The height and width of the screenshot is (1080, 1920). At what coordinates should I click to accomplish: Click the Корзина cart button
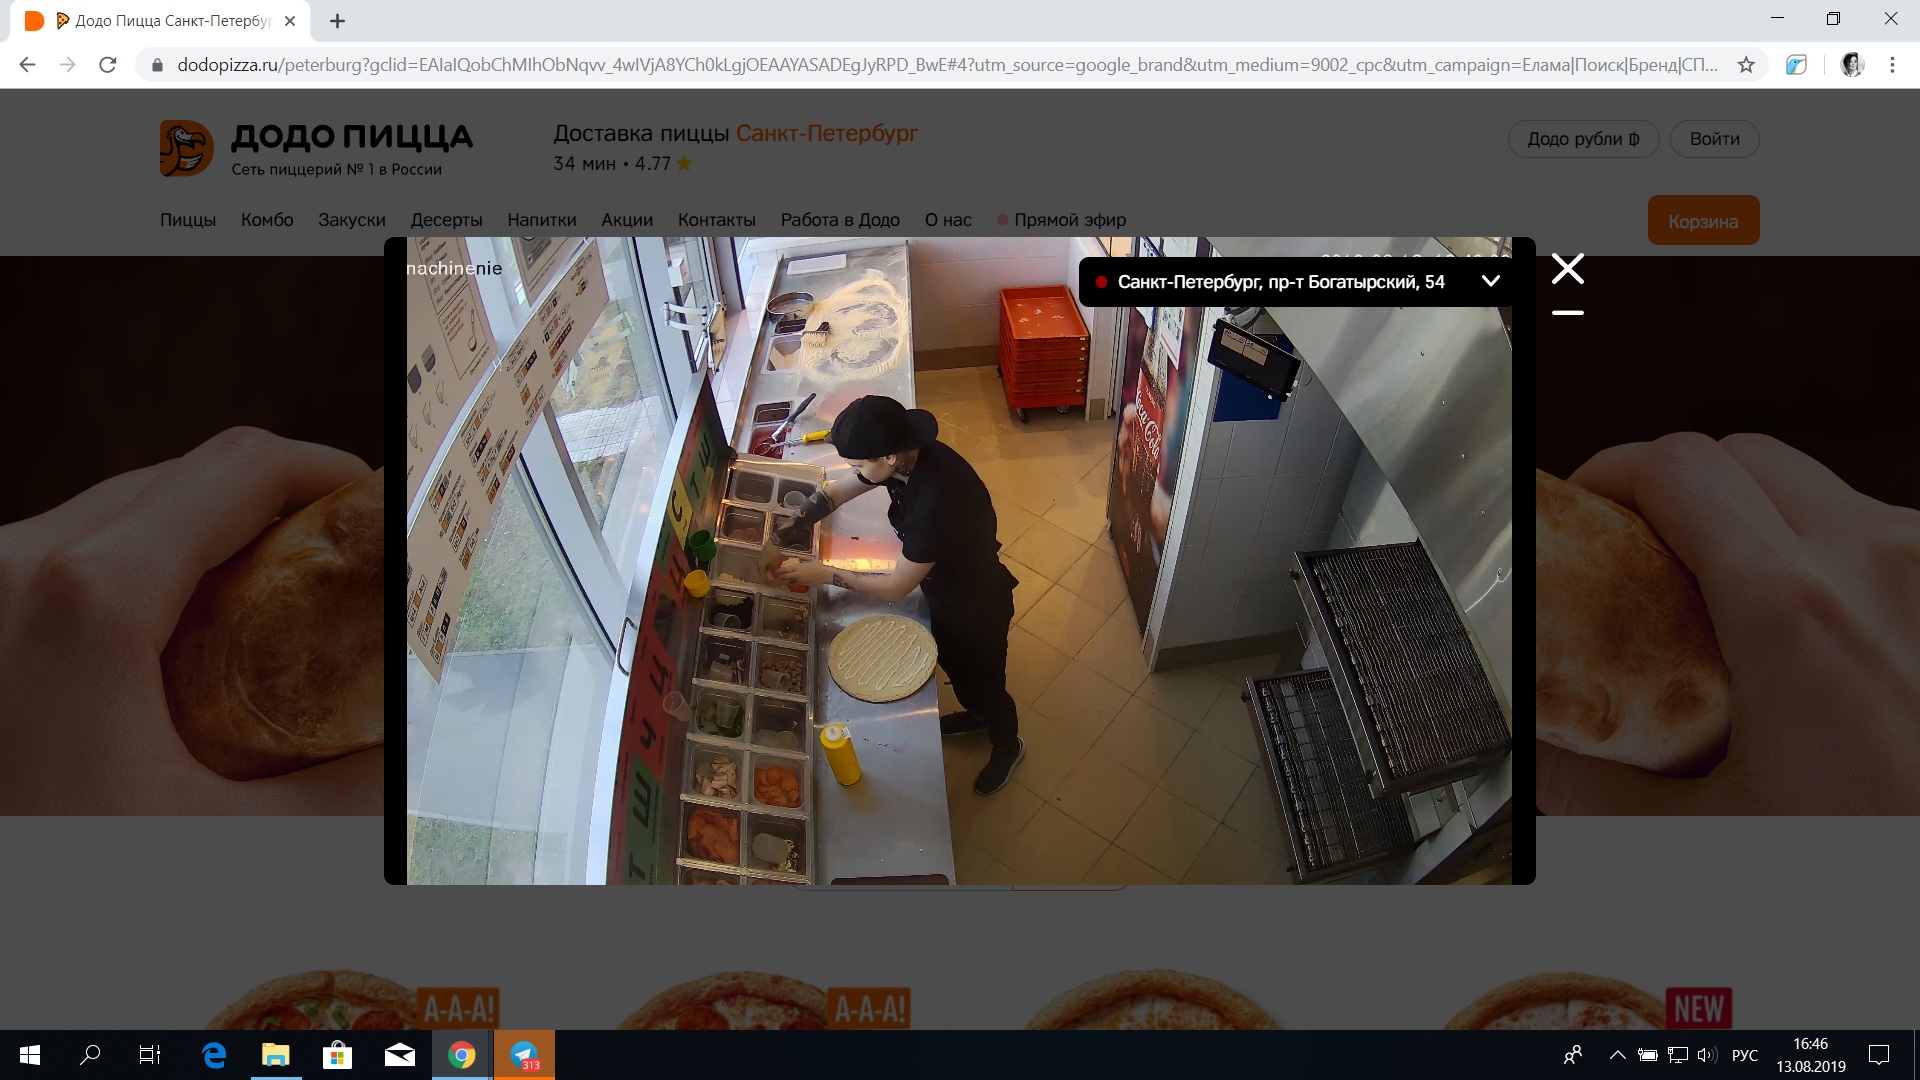coord(1702,221)
